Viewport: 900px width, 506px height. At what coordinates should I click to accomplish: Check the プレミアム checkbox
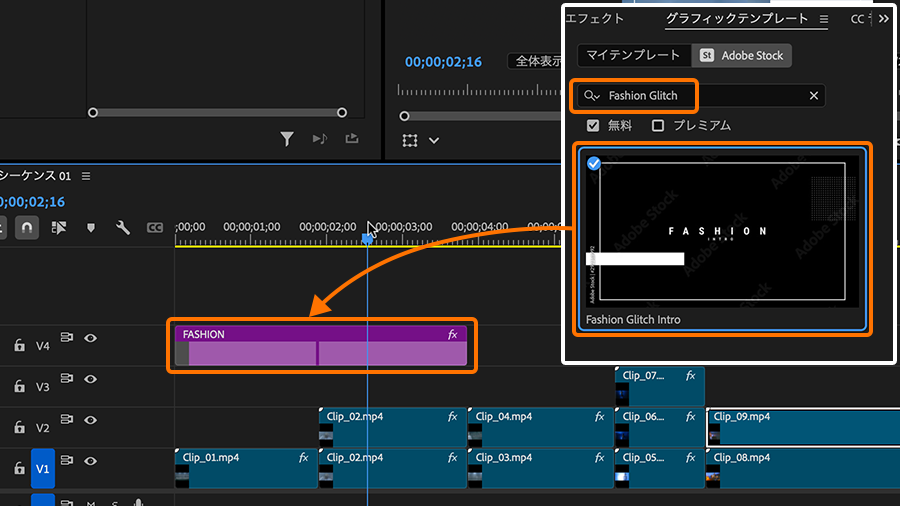click(658, 126)
